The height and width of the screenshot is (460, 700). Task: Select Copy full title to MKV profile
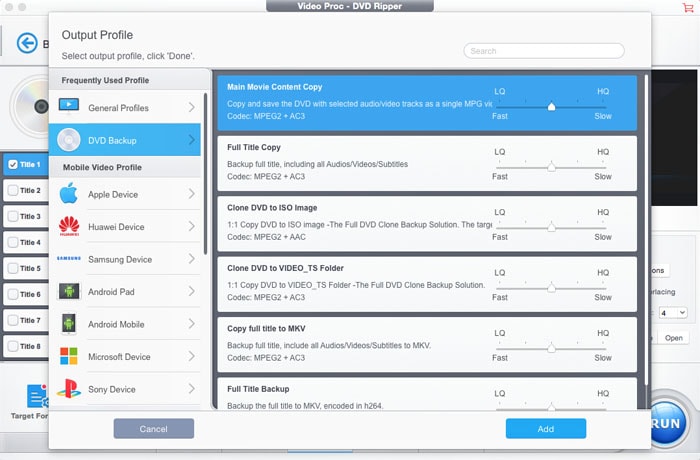pyautogui.click(x=427, y=345)
